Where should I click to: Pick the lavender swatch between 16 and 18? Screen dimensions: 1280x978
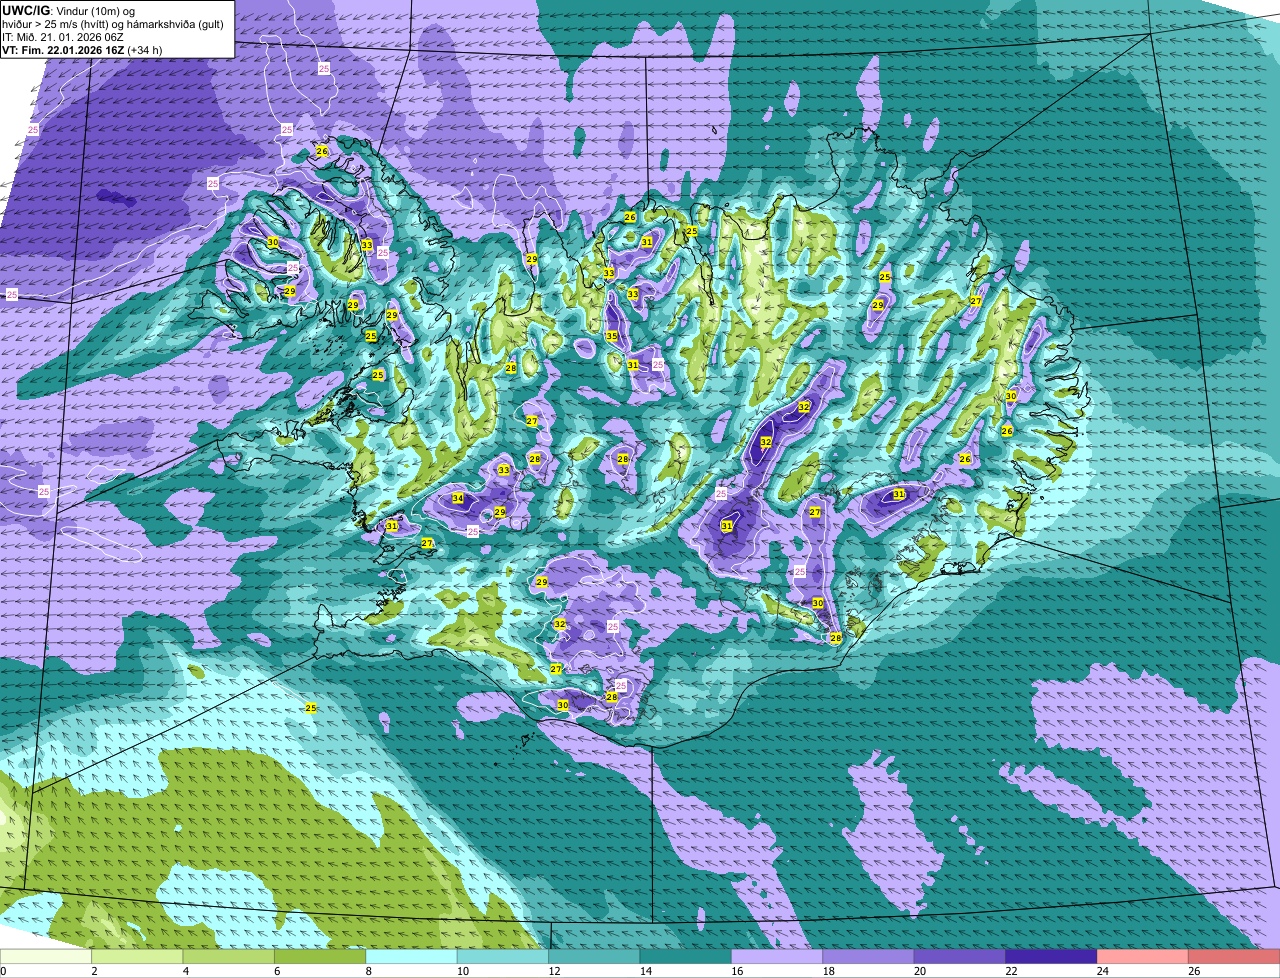pyautogui.click(x=777, y=957)
